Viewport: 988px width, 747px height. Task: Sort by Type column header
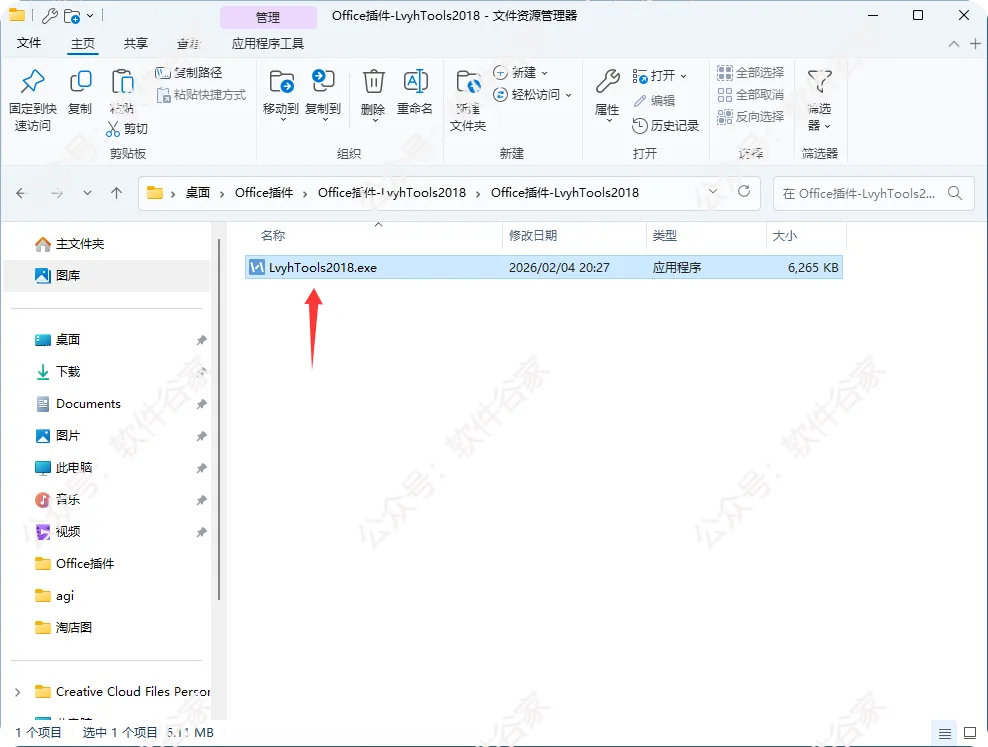(665, 236)
